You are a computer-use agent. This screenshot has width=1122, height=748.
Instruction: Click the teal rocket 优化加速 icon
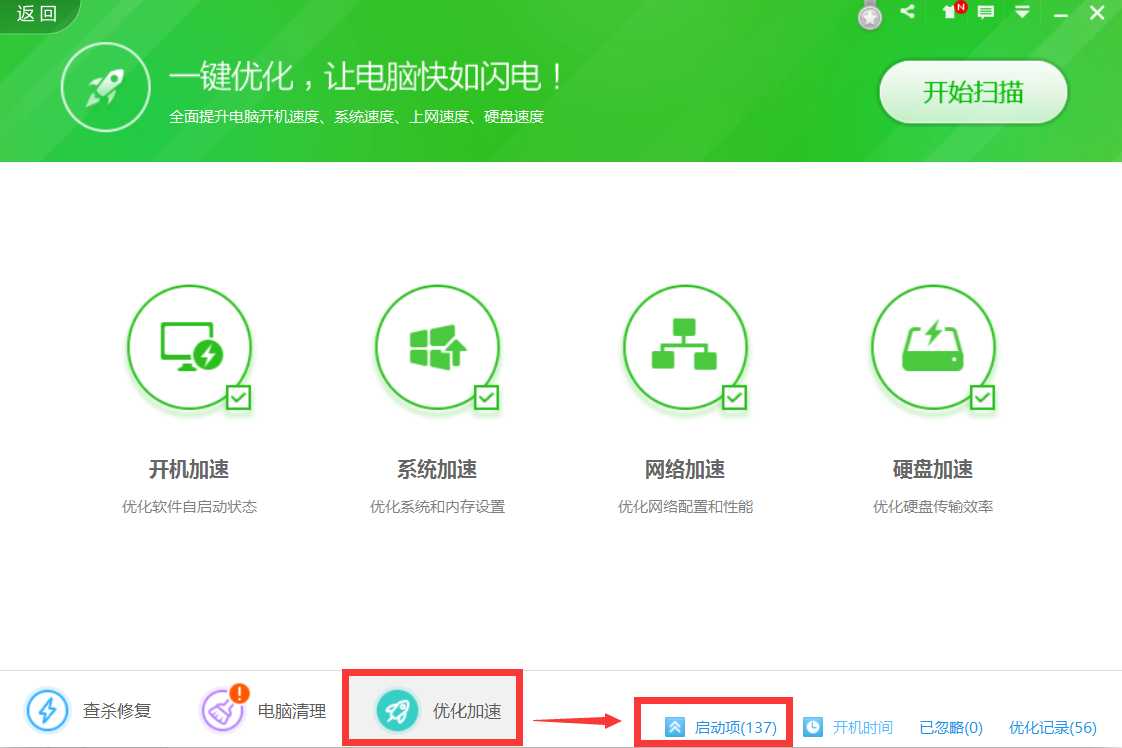397,711
